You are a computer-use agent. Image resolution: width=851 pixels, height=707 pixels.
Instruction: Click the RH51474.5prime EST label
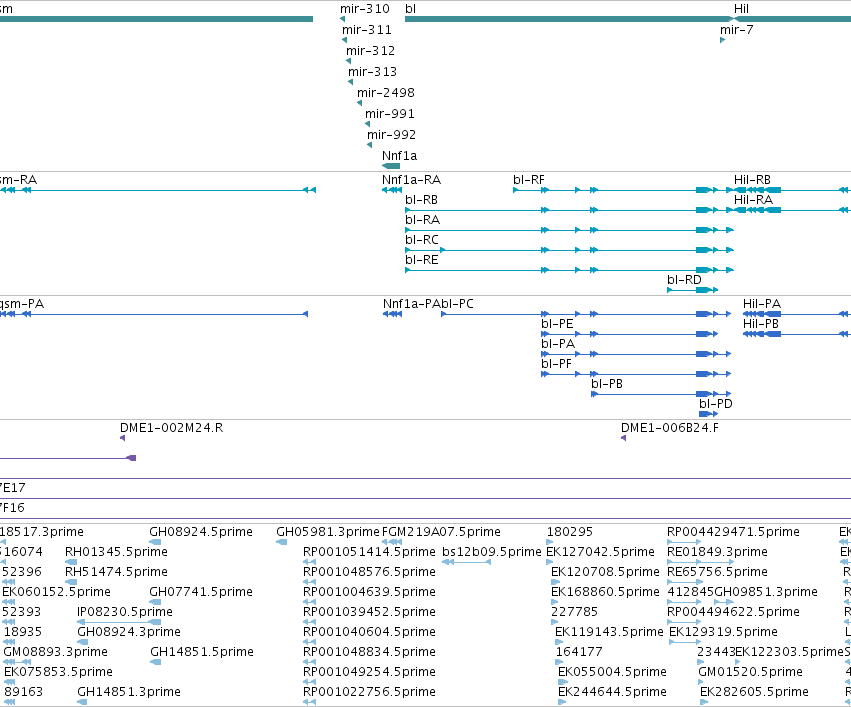click(116, 572)
